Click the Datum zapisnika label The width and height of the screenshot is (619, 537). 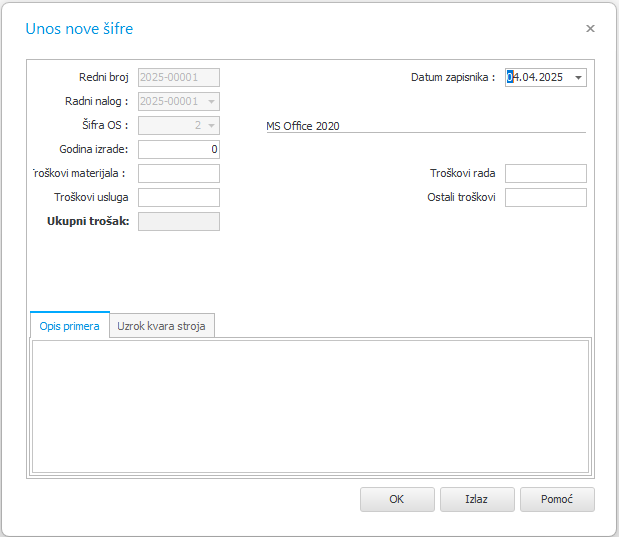[x=453, y=77]
